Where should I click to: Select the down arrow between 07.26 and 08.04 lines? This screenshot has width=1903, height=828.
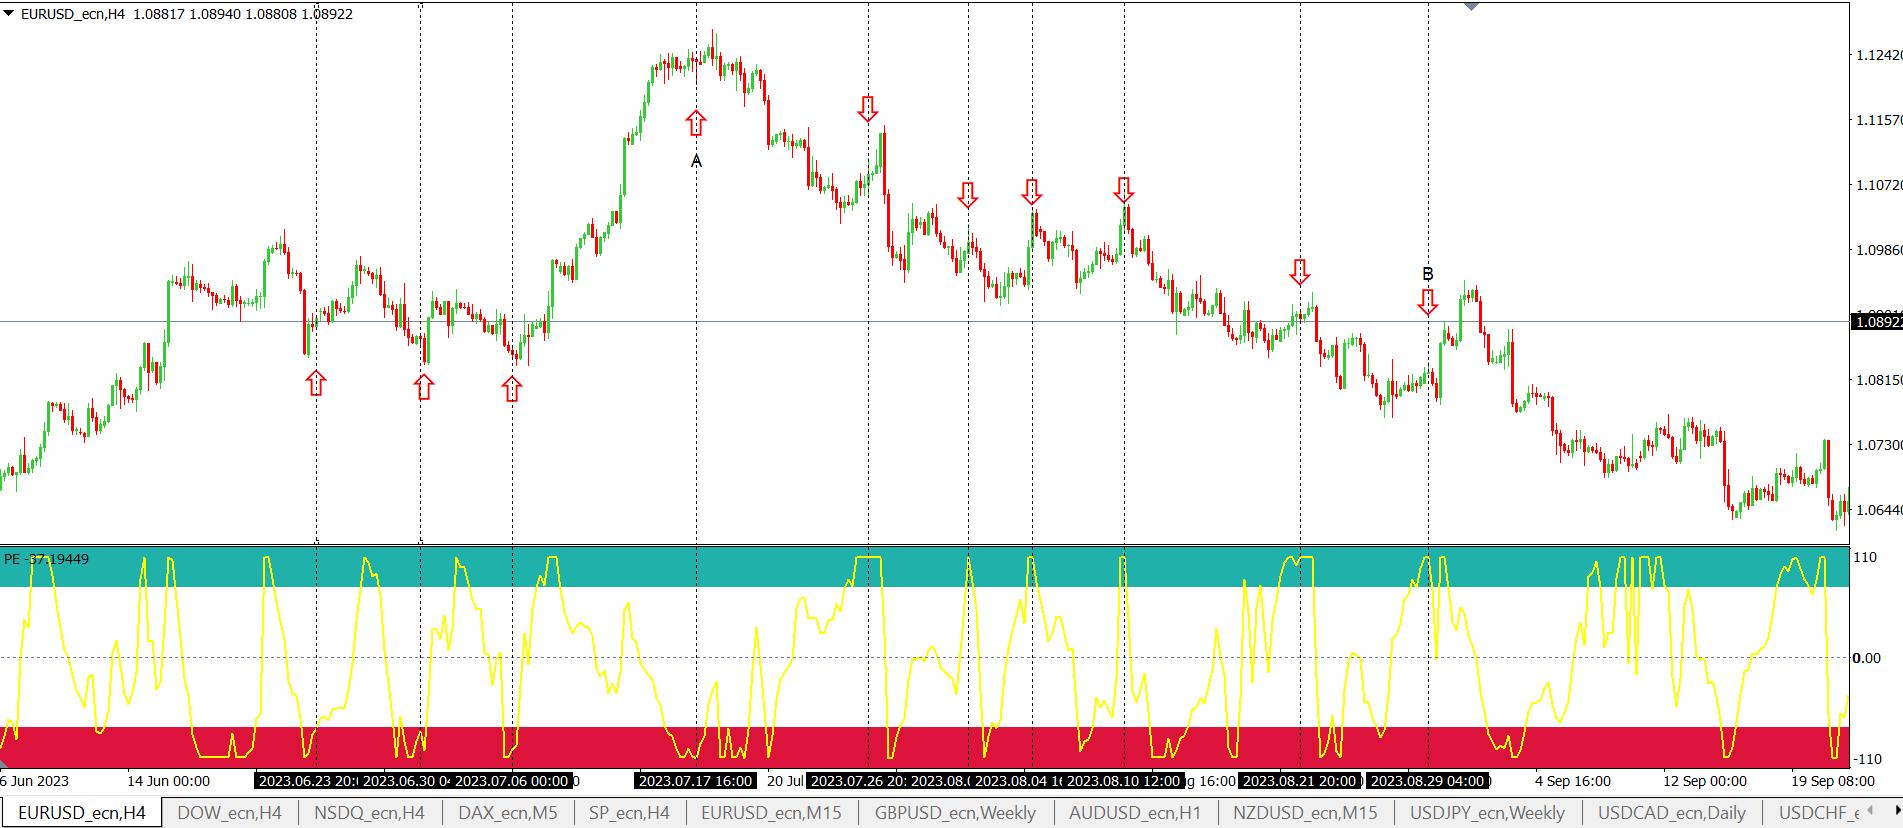(x=967, y=195)
